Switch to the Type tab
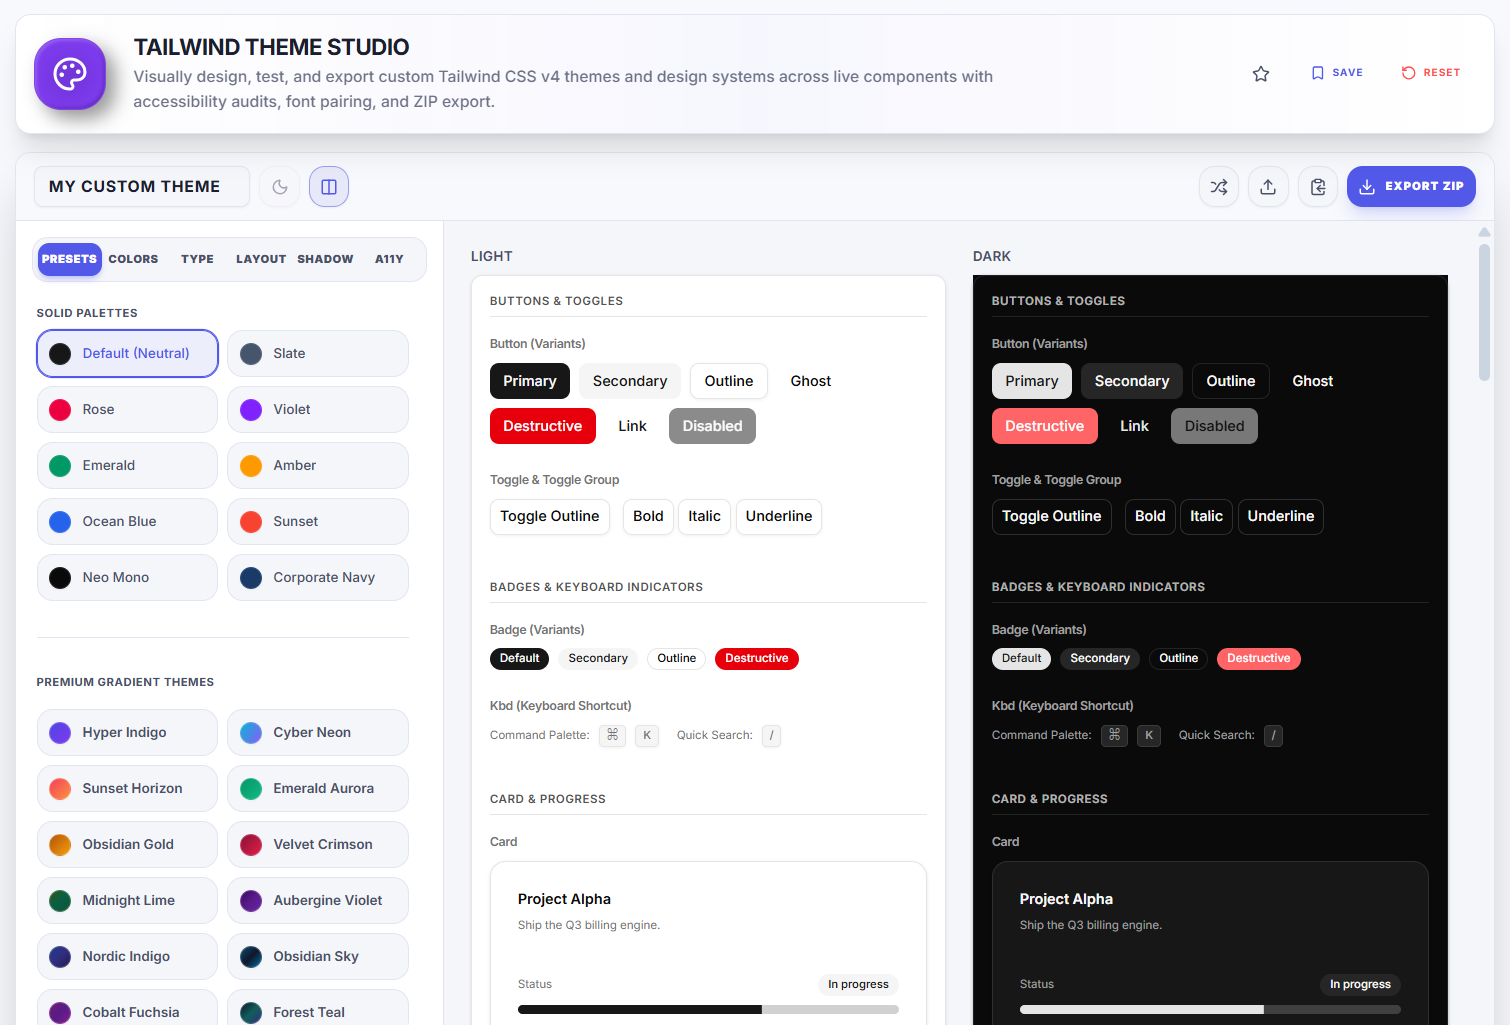The width and height of the screenshot is (1510, 1025). (197, 259)
